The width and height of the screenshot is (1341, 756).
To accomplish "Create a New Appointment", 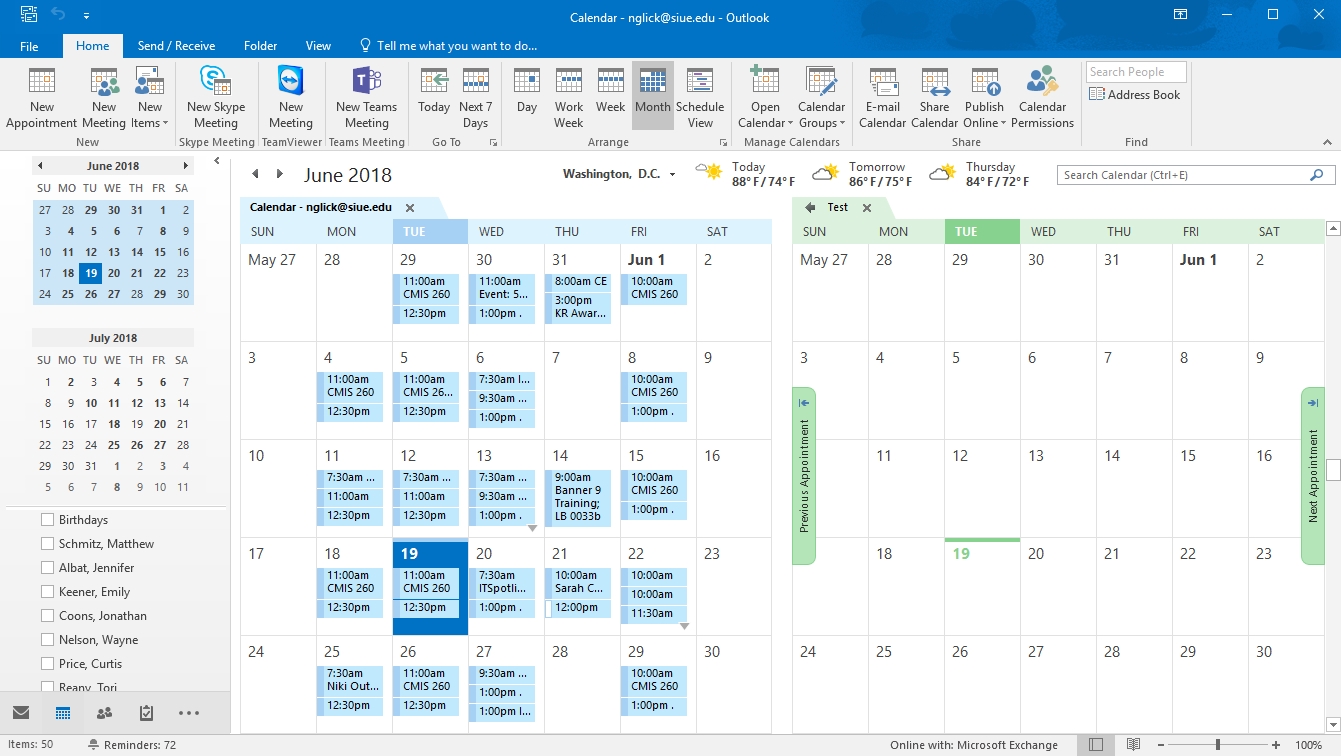I will click(41, 97).
